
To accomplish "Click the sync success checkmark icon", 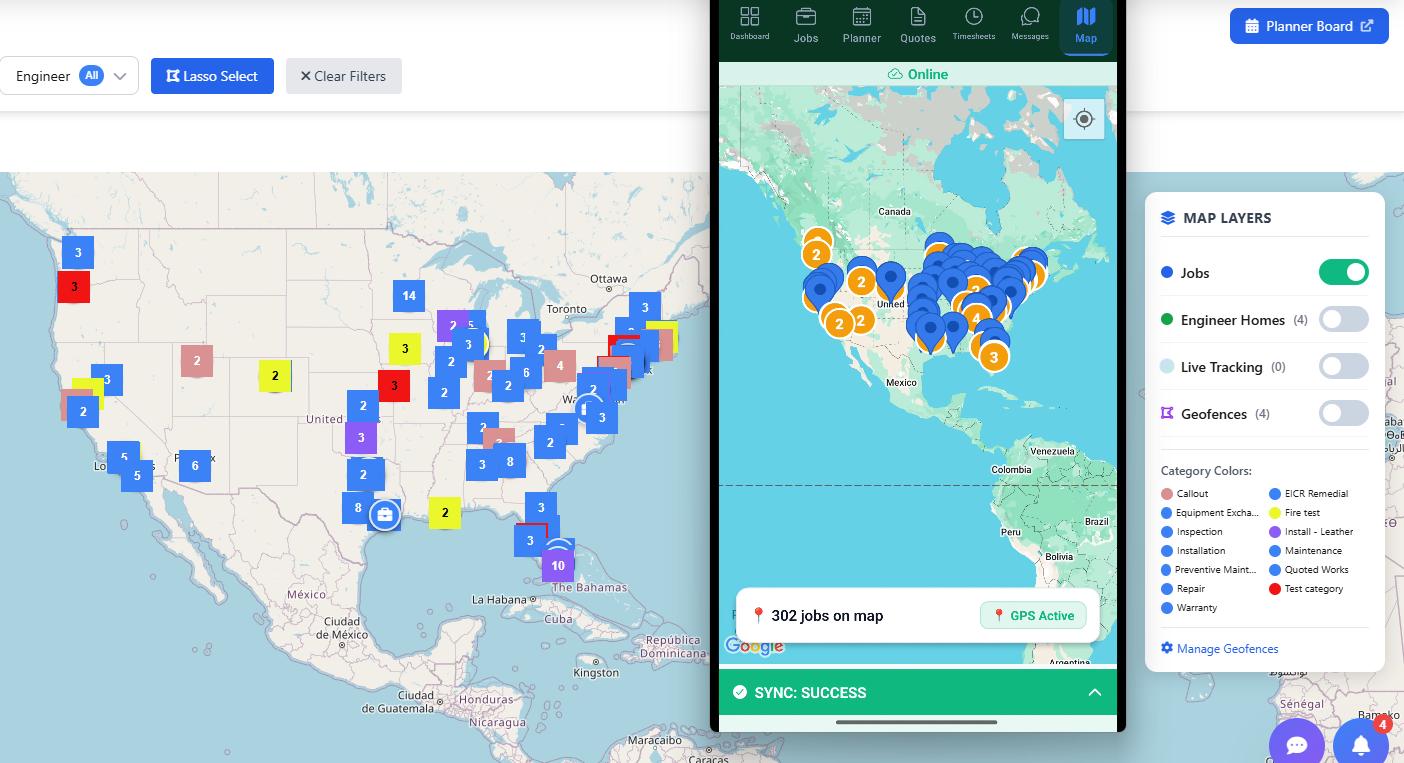I will [740, 692].
